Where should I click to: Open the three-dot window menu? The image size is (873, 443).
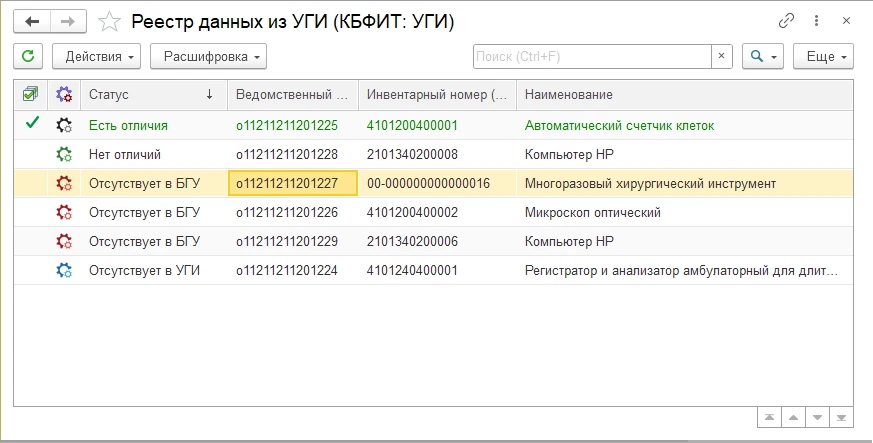[x=816, y=21]
